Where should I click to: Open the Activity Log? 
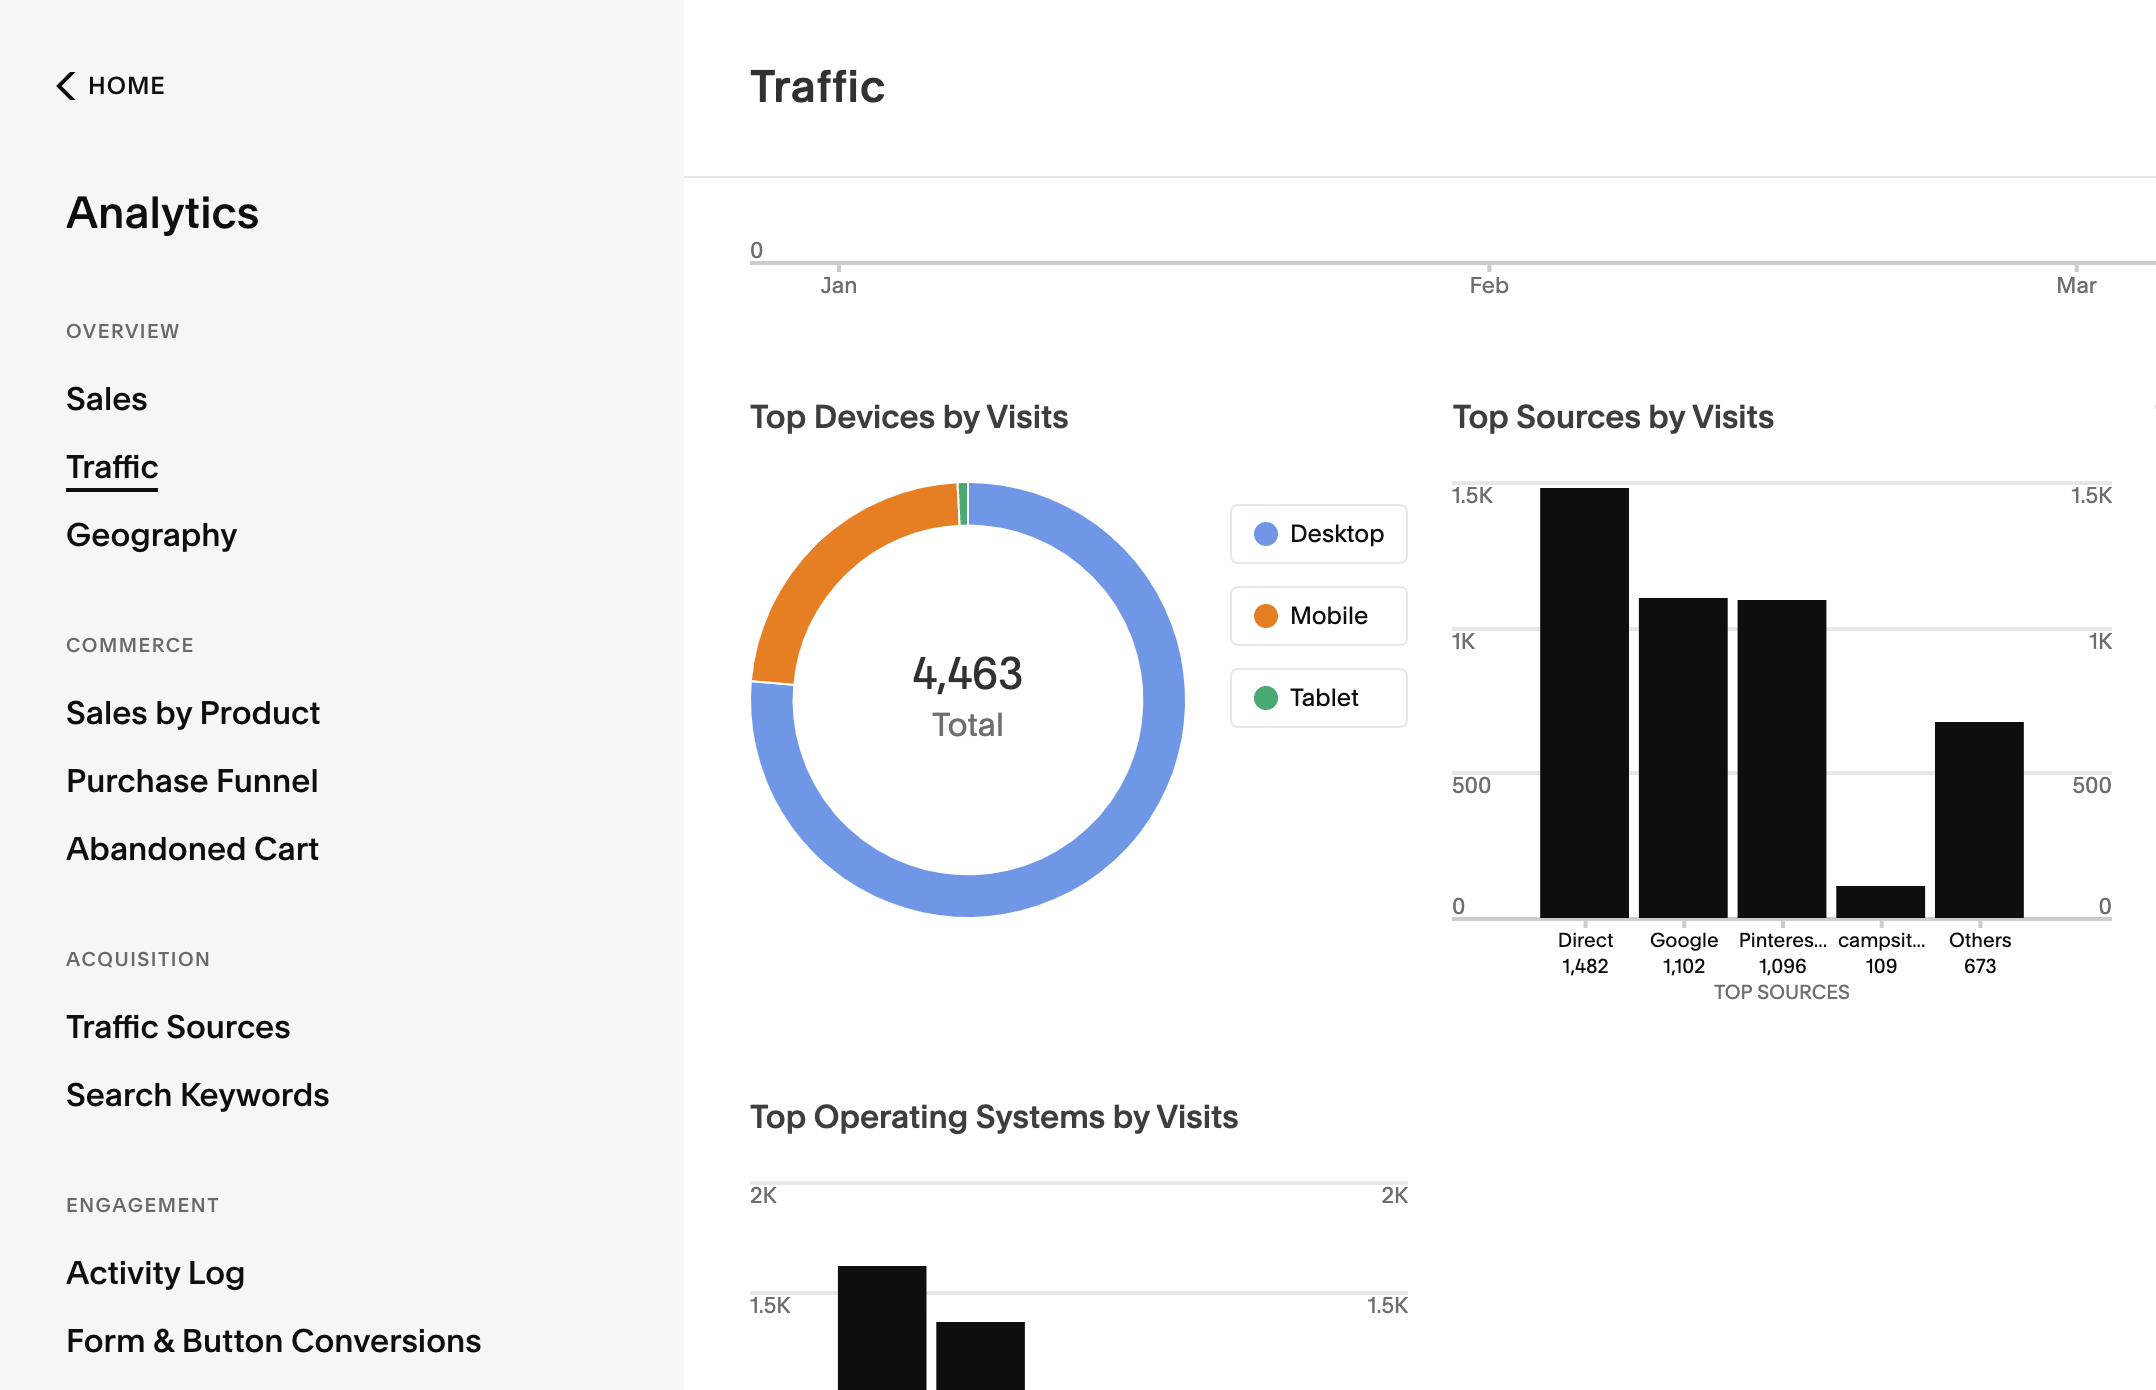point(155,1272)
